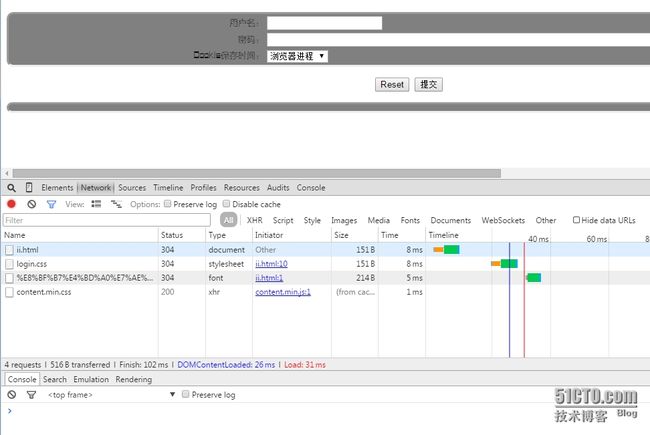Open initiator link ii.html:1
Viewport: 650px width, 435px height.
(x=269, y=278)
